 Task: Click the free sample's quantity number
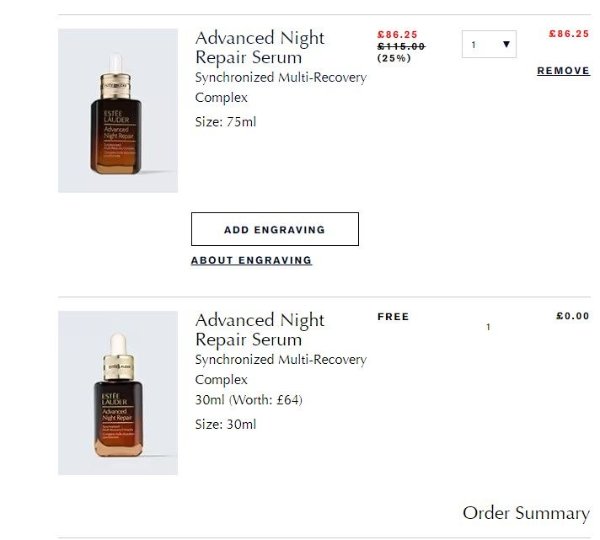pos(488,327)
